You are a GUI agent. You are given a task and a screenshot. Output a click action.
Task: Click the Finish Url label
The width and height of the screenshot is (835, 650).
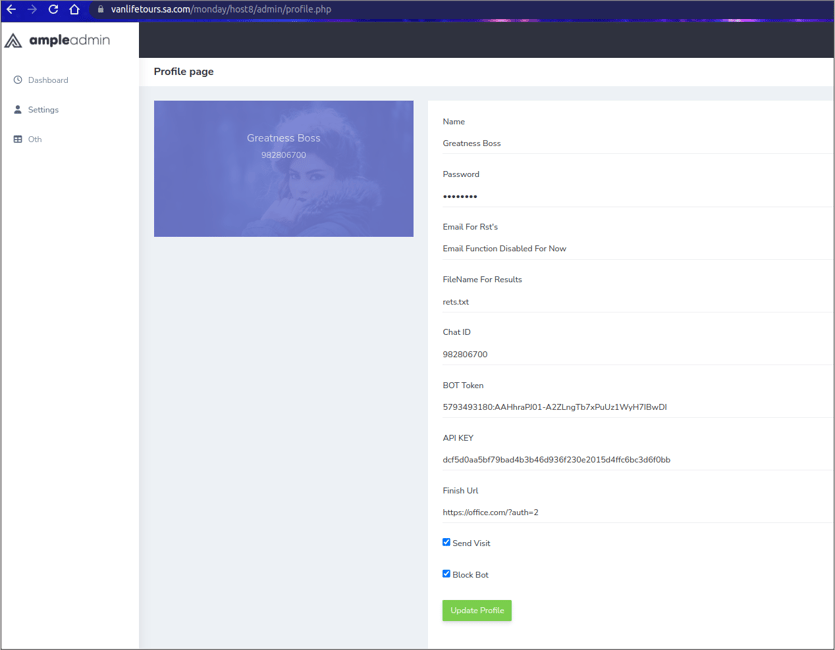tap(460, 490)
